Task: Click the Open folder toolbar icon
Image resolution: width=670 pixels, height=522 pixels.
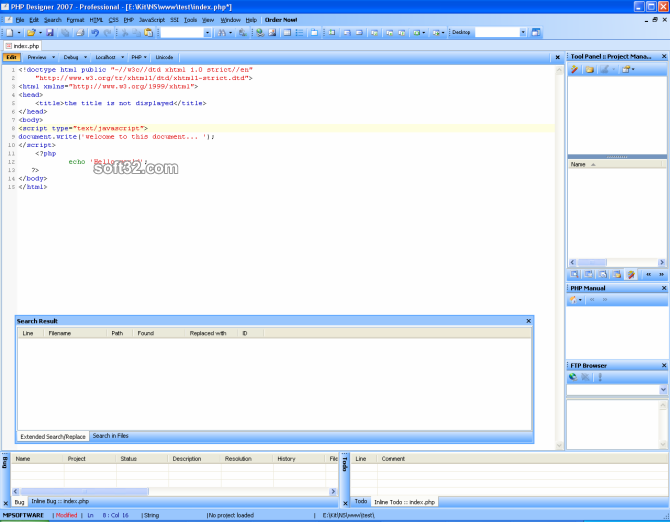Action: (31, 32)
